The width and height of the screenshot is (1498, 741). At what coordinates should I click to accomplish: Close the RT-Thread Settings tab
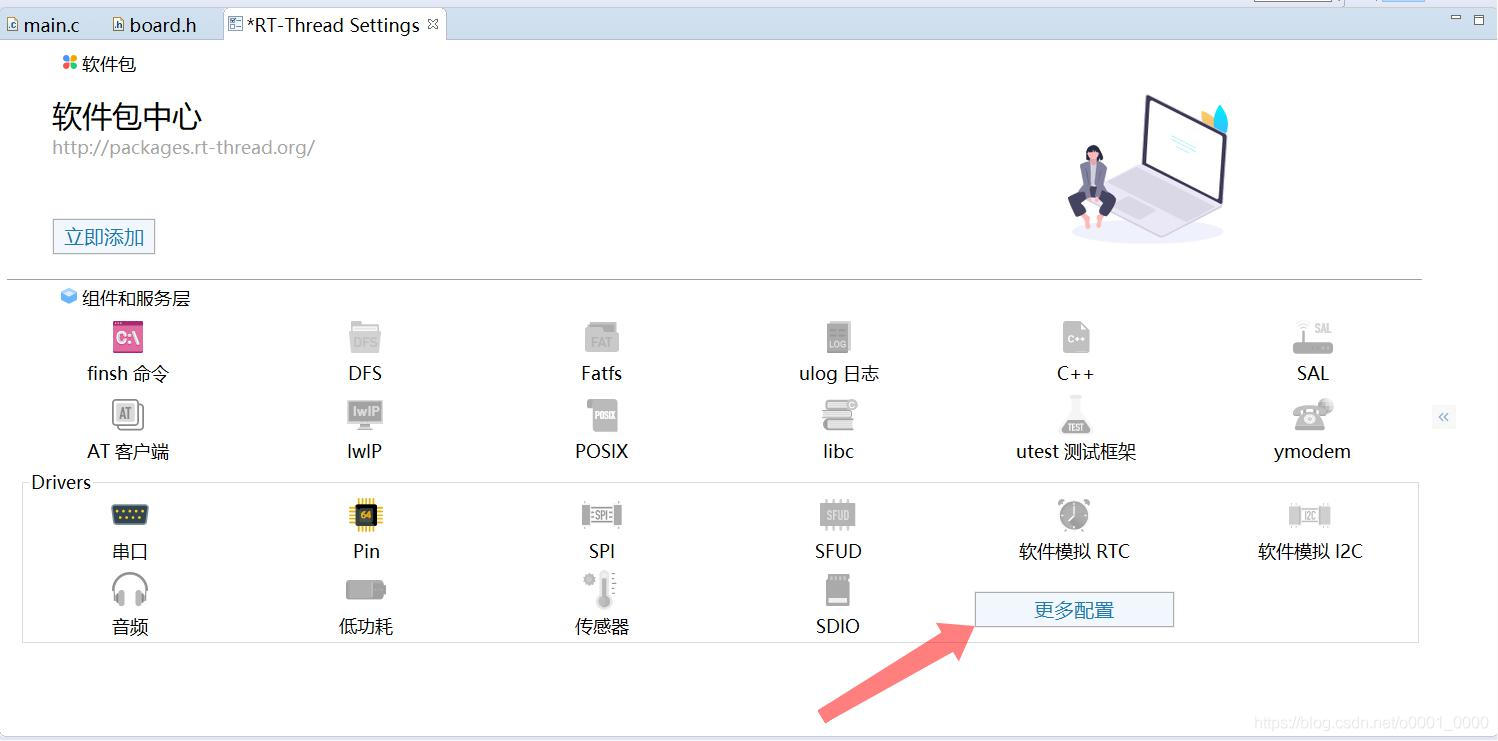[433, 24]
